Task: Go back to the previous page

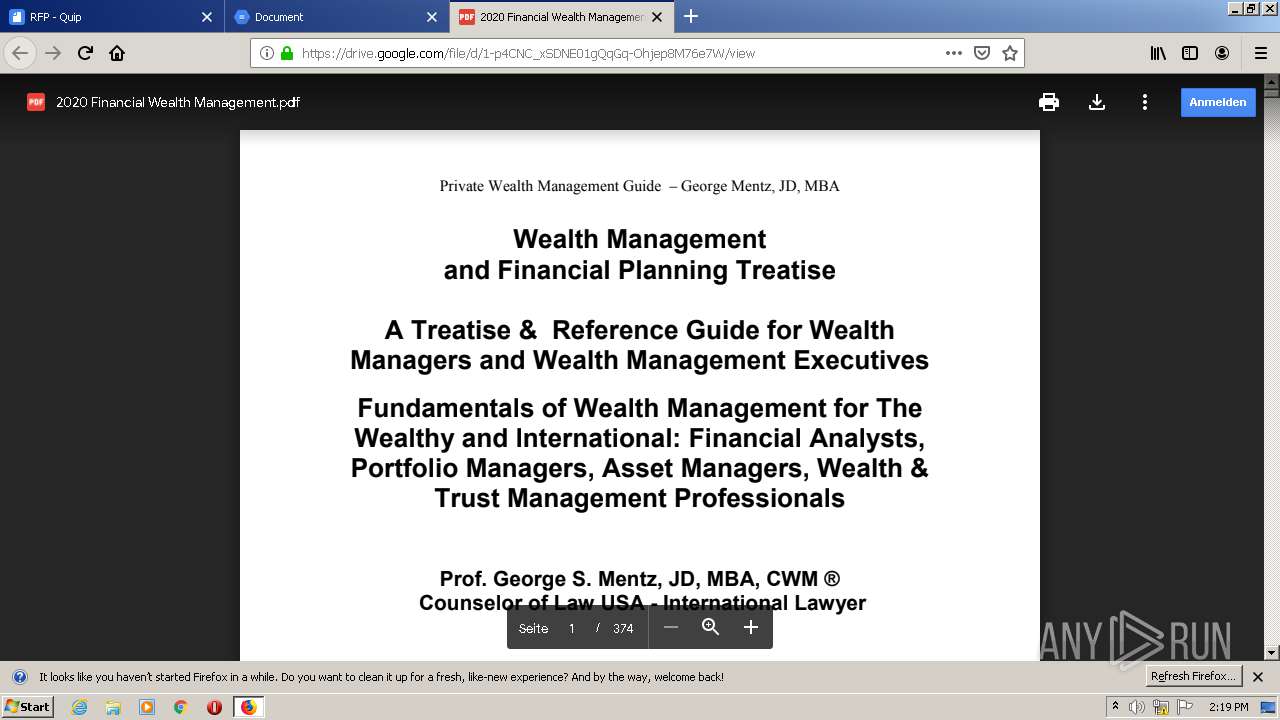Action: click(20, 53)
